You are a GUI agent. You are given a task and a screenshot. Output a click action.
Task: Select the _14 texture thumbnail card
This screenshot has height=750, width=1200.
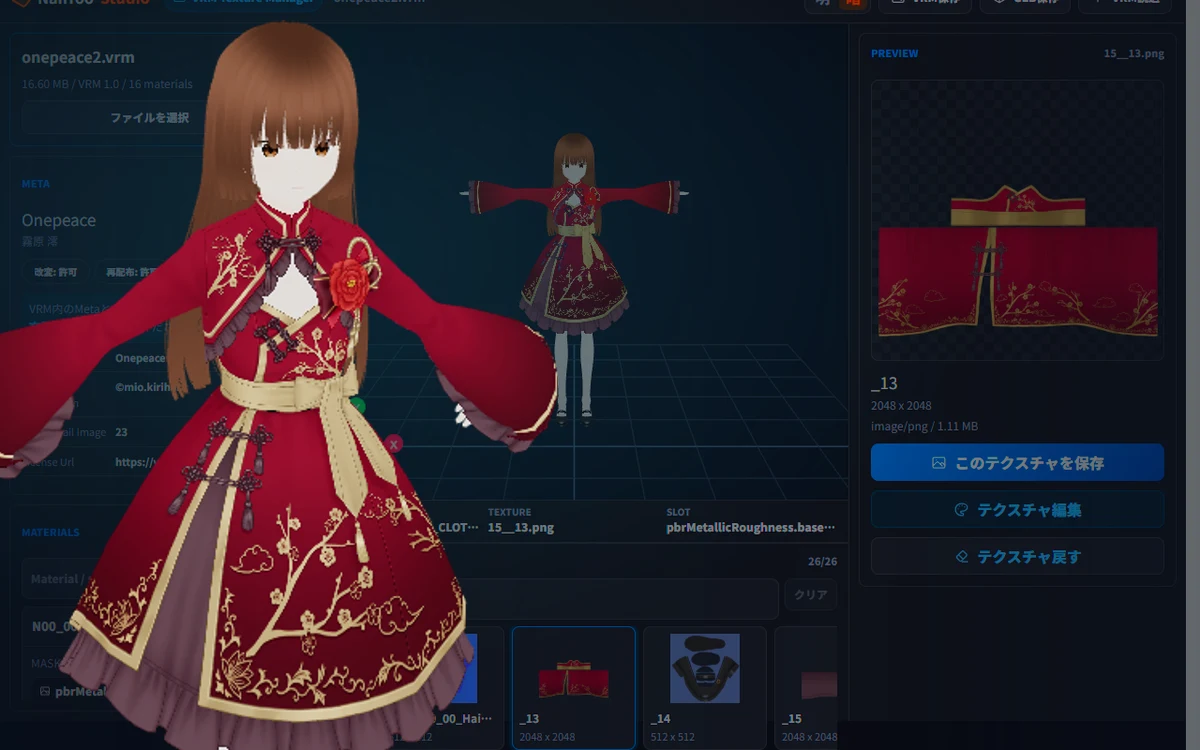[704, 687]
